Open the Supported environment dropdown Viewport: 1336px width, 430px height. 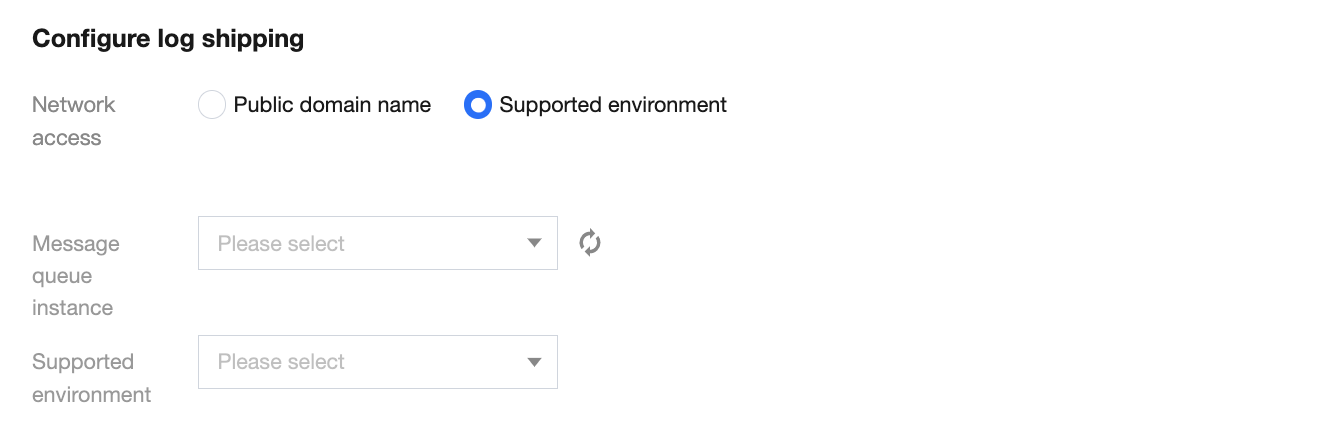377,362
